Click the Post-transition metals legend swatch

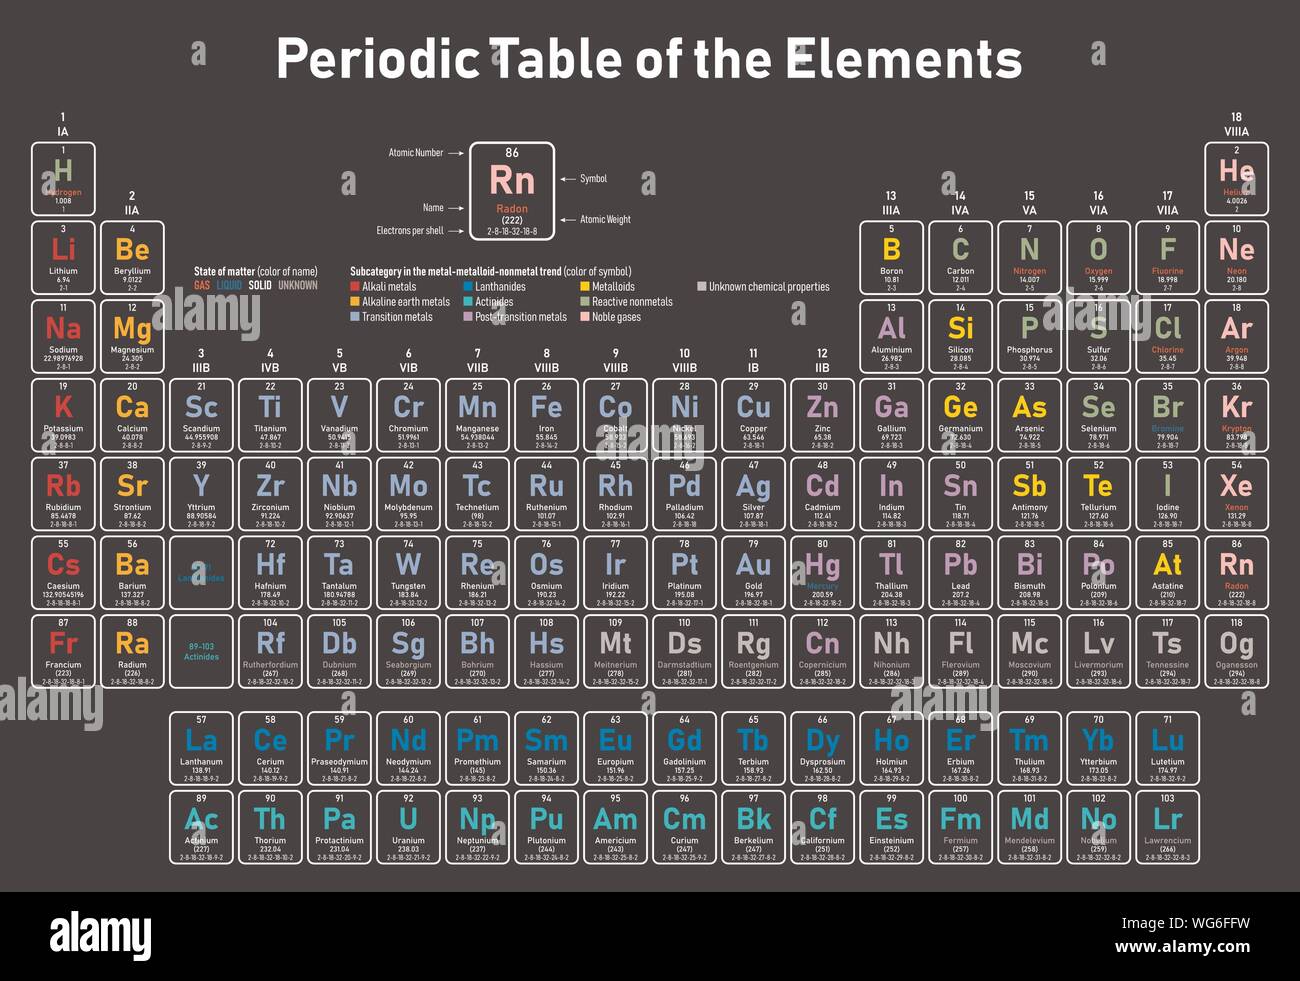(x=467, y=317)
